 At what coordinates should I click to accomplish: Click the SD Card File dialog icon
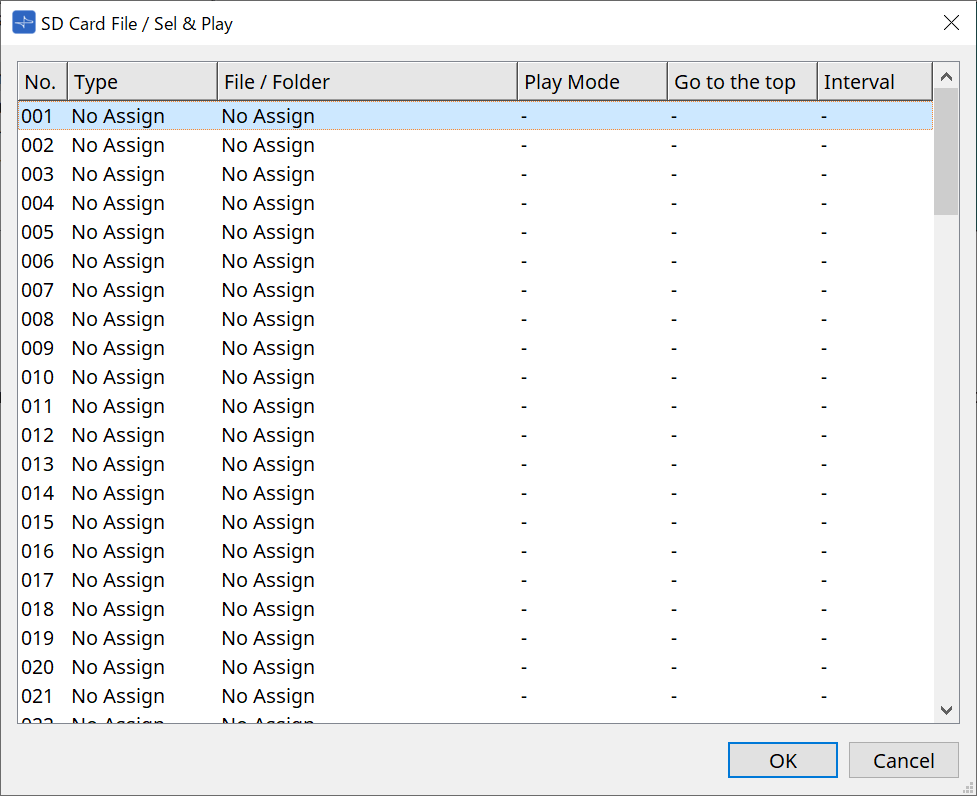pyautogui.click(x=22, y=22)
